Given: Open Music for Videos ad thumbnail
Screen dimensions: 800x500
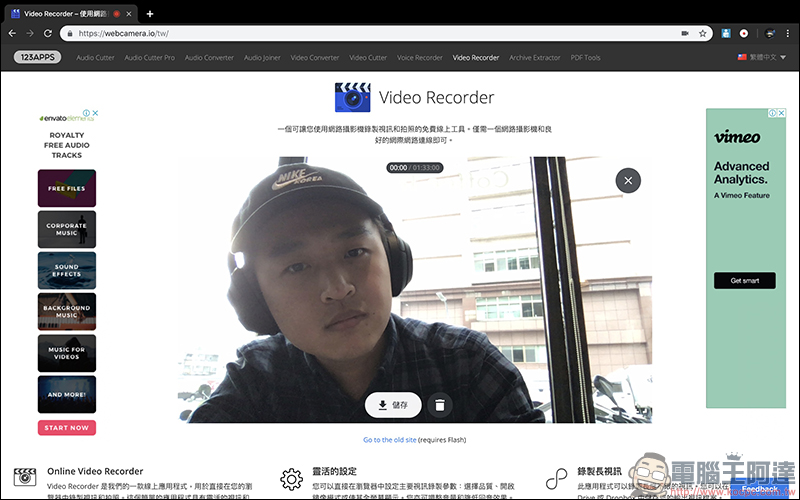Looking at the screenshot, I should point(67,353).
